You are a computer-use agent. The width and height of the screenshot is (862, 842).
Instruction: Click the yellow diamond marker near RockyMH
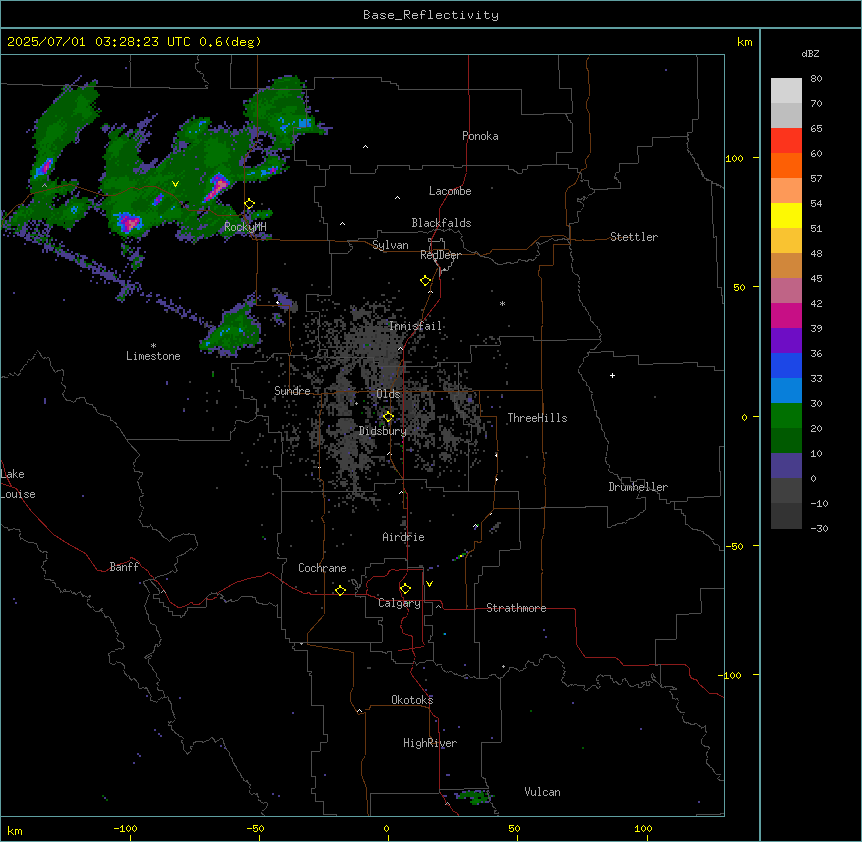[x=250, y=204]
